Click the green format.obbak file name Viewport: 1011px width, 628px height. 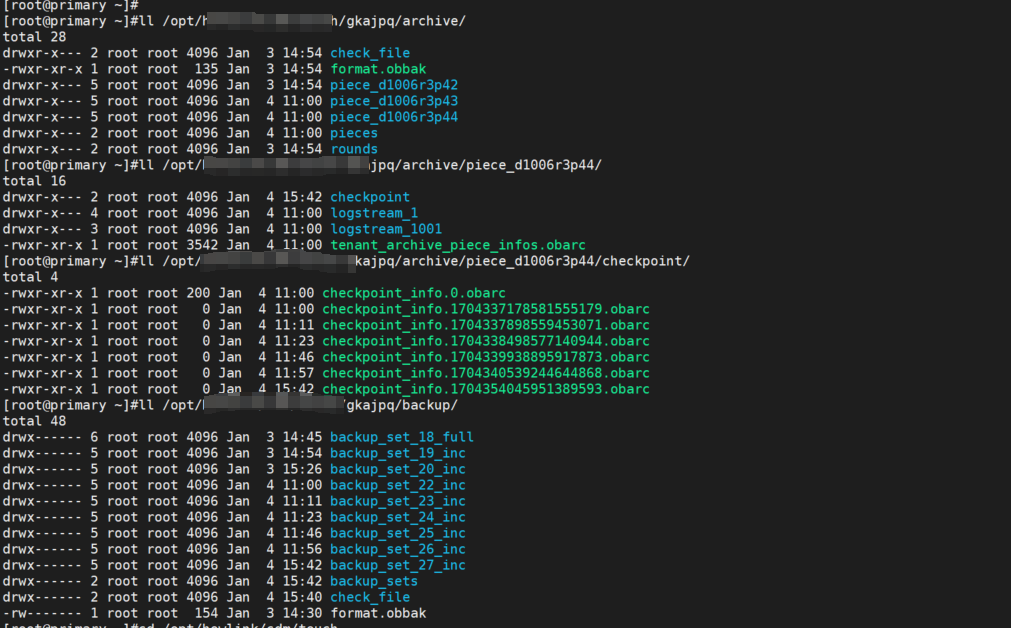click(x=378, y=69)
